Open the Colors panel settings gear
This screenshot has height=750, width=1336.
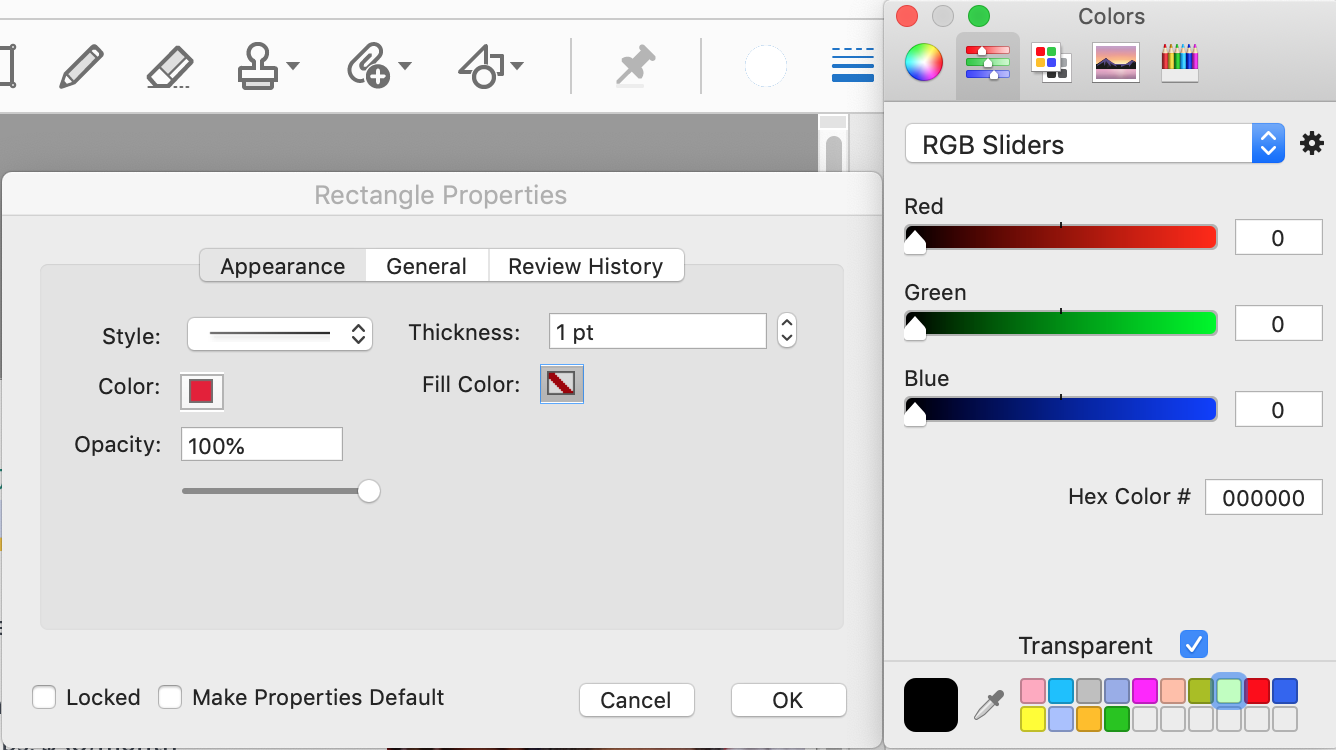pos(1312,143)
